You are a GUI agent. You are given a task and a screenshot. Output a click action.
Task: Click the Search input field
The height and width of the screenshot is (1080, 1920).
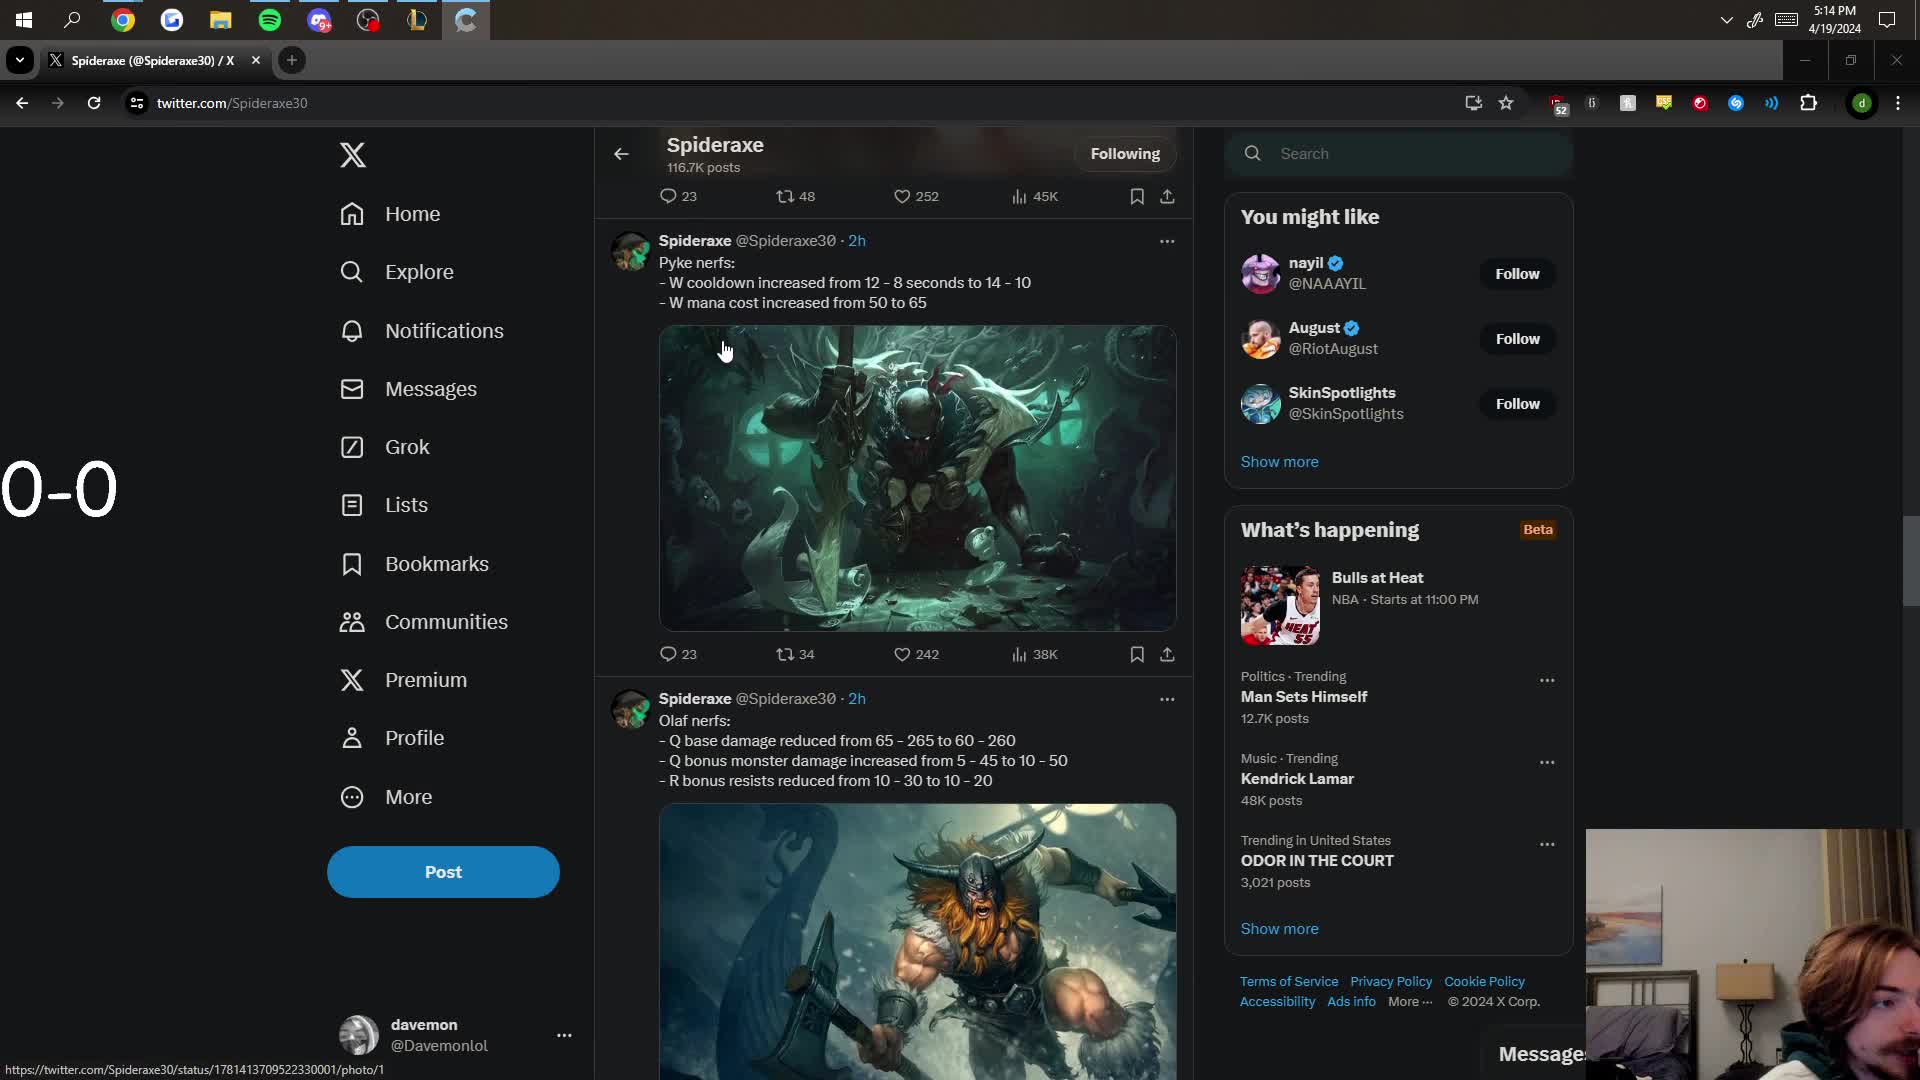point(1398,154)
